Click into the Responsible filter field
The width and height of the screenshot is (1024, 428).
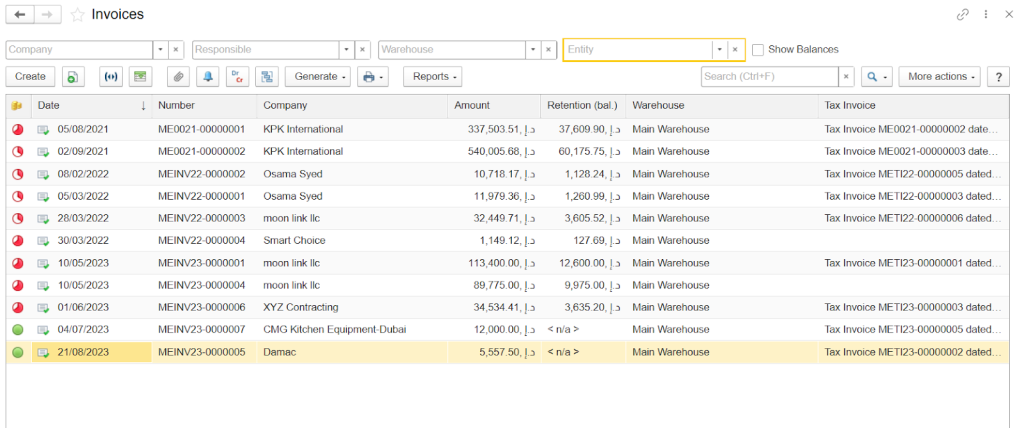click(266, 50)
